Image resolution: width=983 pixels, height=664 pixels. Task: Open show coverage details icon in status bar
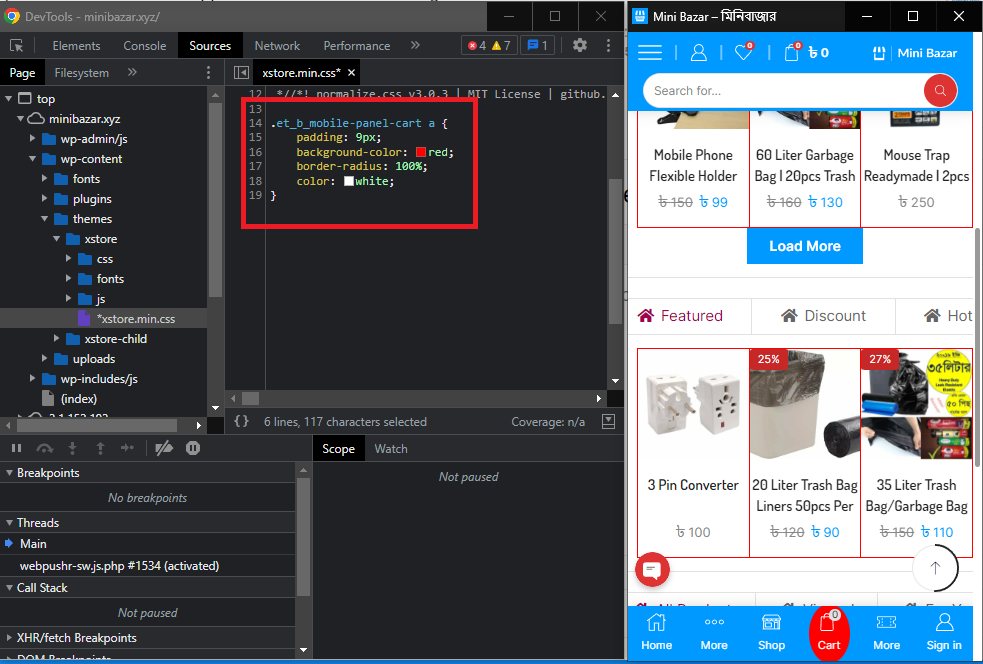pyautogui.click(x=608, y=421)
